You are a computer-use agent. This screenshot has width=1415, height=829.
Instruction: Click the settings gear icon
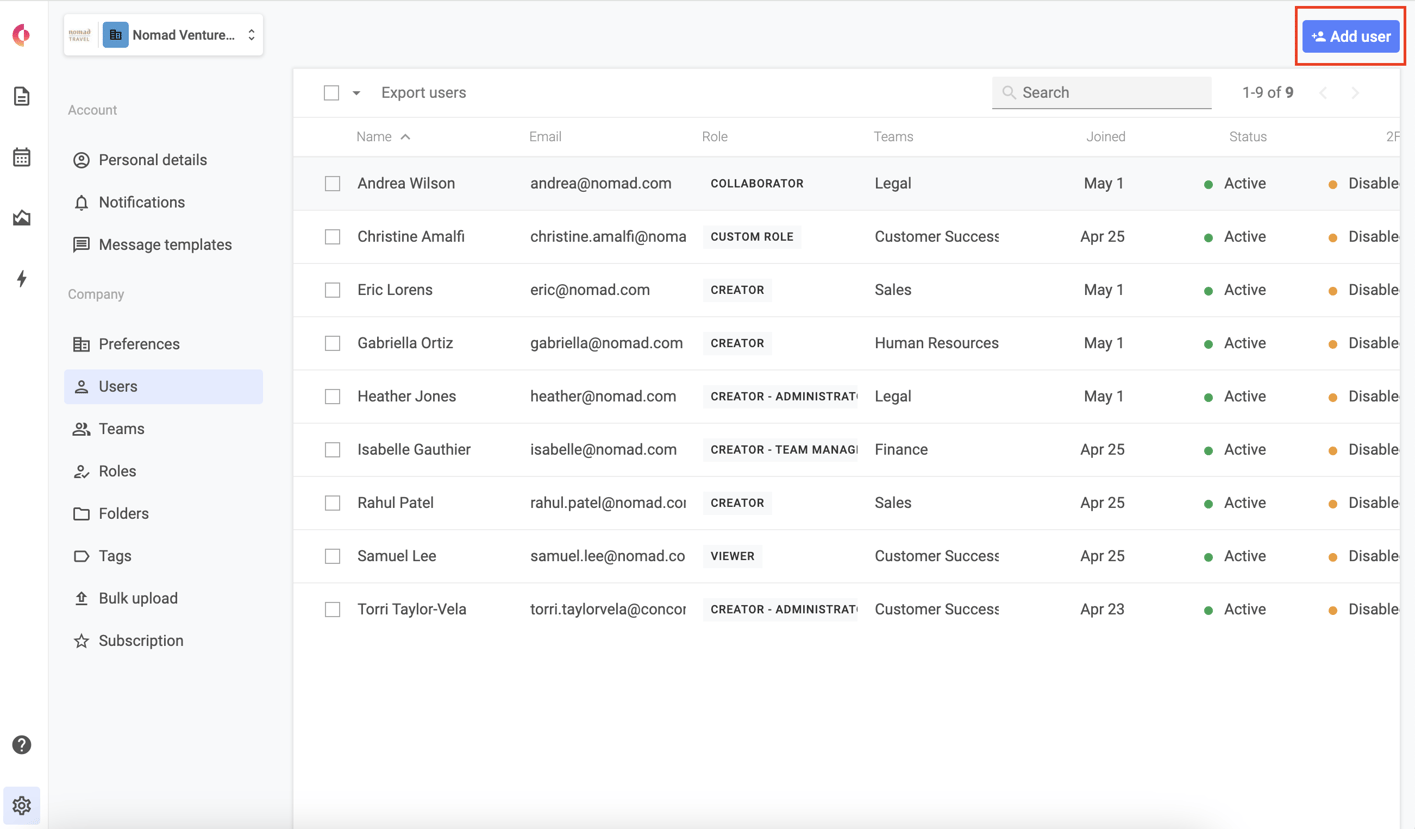click(x=22, y=806)
